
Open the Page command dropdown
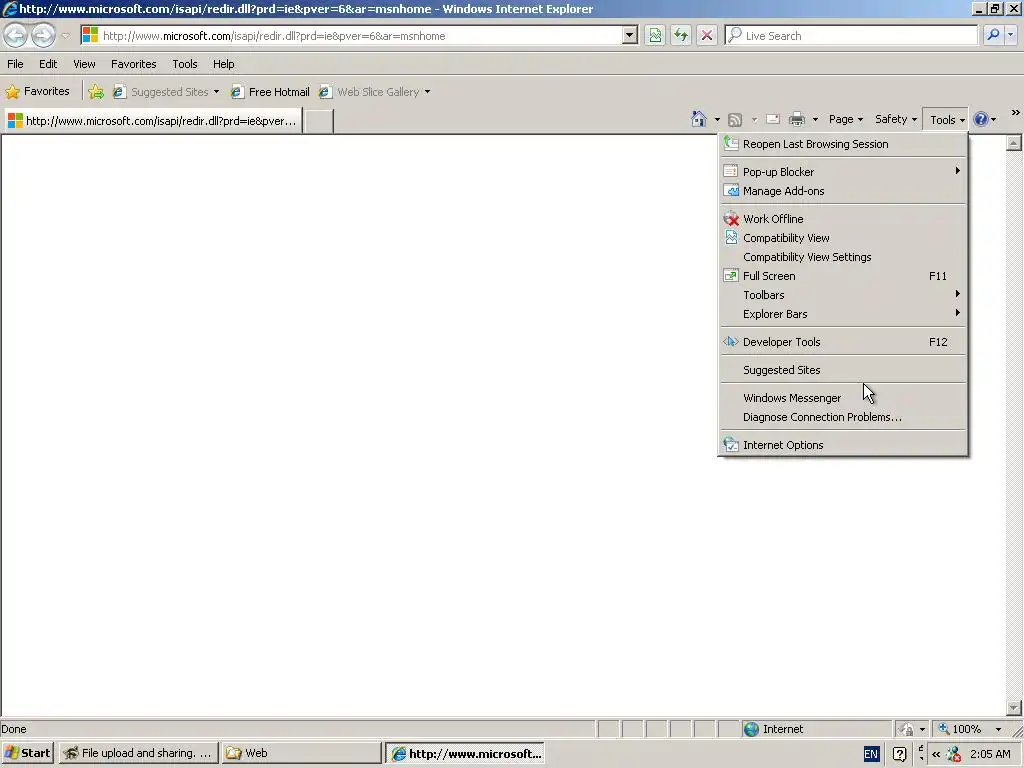tap(846, 120)
